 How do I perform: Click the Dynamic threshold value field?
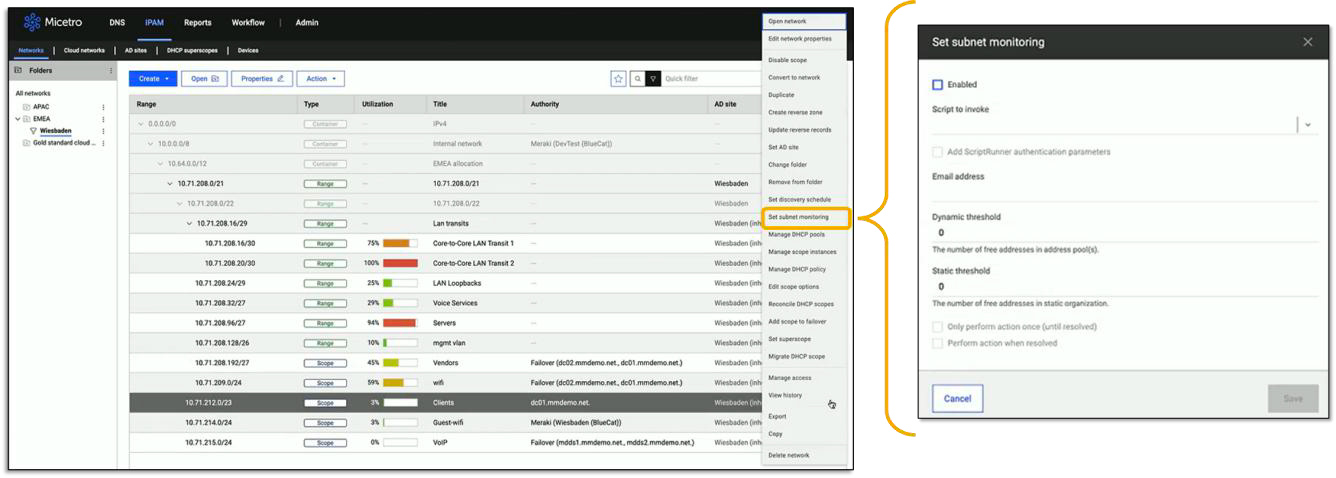pyautogui.click(x=1123, y=232)
